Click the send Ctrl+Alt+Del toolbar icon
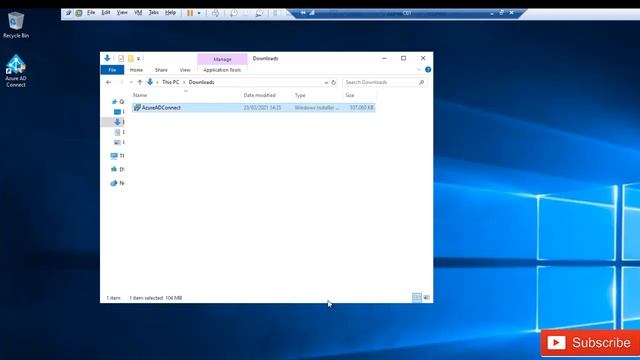The width and height of the screenshot is (640, 360). pos(215,13)
